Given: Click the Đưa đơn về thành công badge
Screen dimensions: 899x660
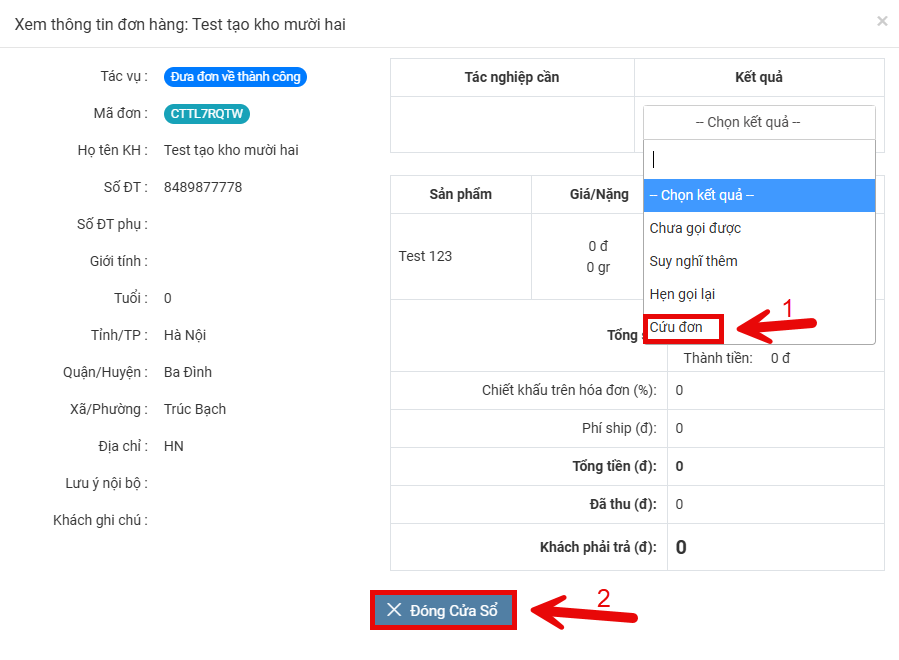Looking at the screenshot, I should point(235,77).
